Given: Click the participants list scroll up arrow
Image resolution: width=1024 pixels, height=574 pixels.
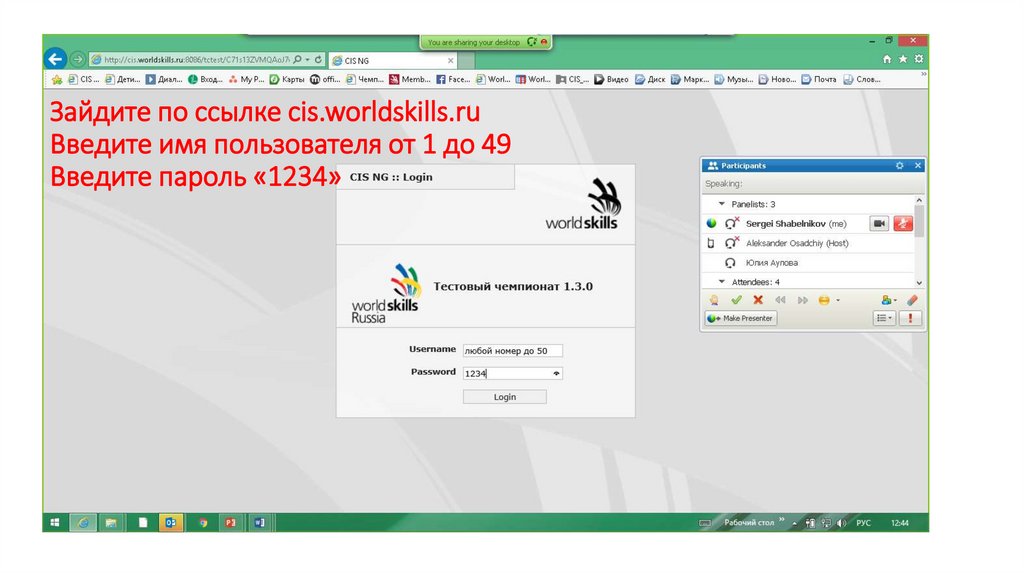Looking at the screenshot, I should coord(919,200).
